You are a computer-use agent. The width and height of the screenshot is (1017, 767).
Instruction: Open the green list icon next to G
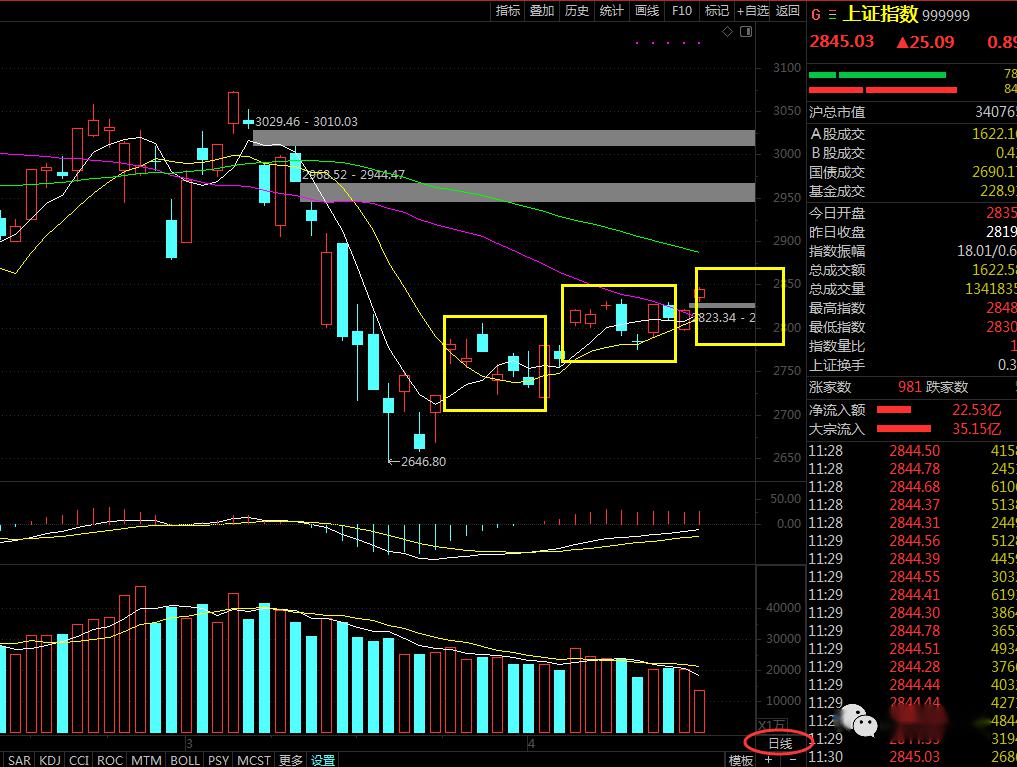point(832,15)
